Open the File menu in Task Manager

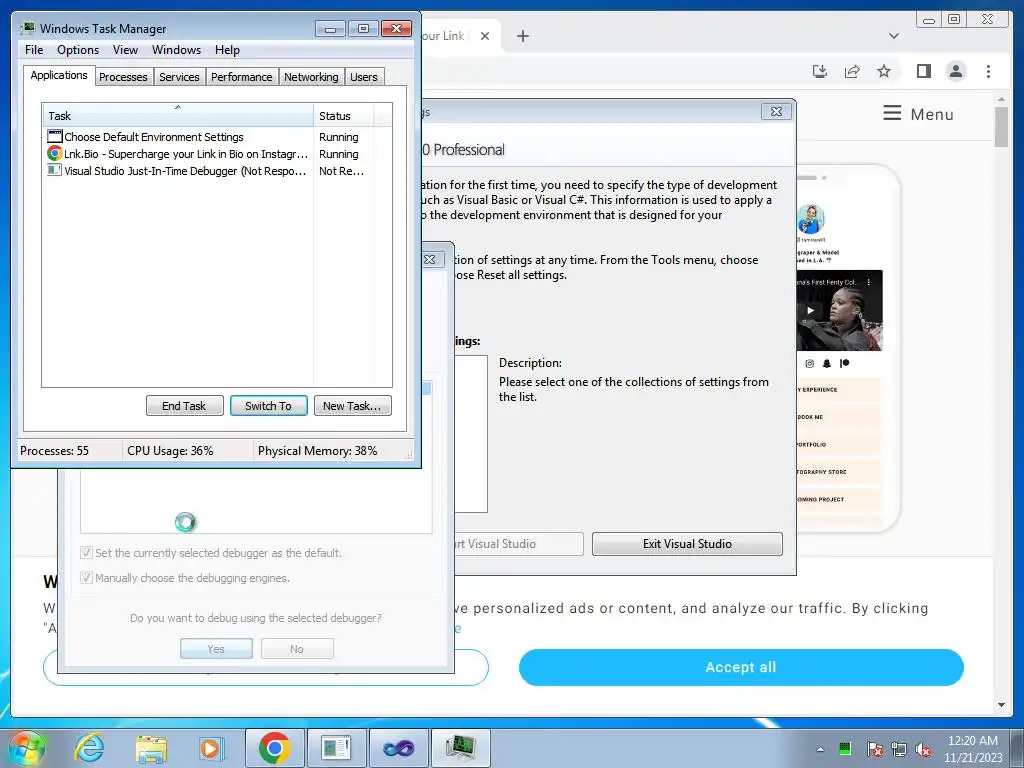click(34, 50)
